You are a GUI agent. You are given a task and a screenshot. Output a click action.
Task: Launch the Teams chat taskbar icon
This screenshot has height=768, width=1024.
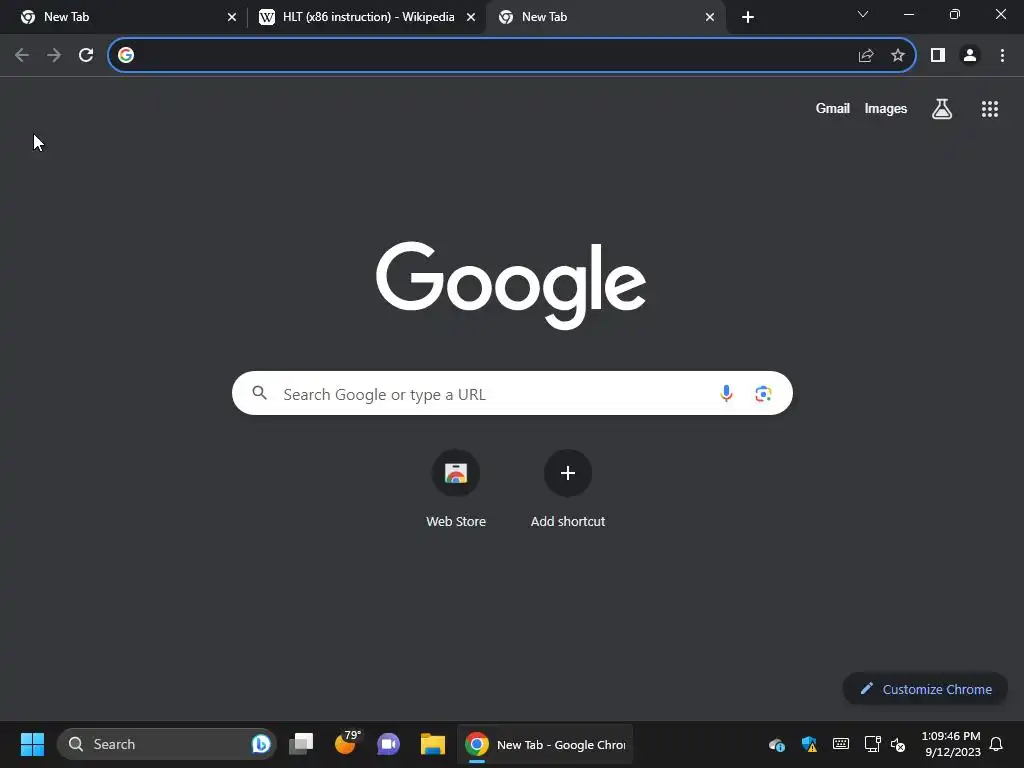389,744
